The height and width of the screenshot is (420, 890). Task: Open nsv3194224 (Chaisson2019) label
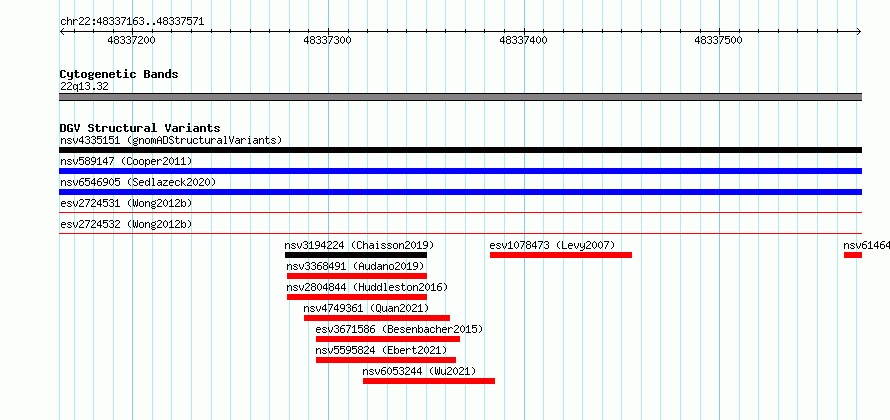coord(359,245)
